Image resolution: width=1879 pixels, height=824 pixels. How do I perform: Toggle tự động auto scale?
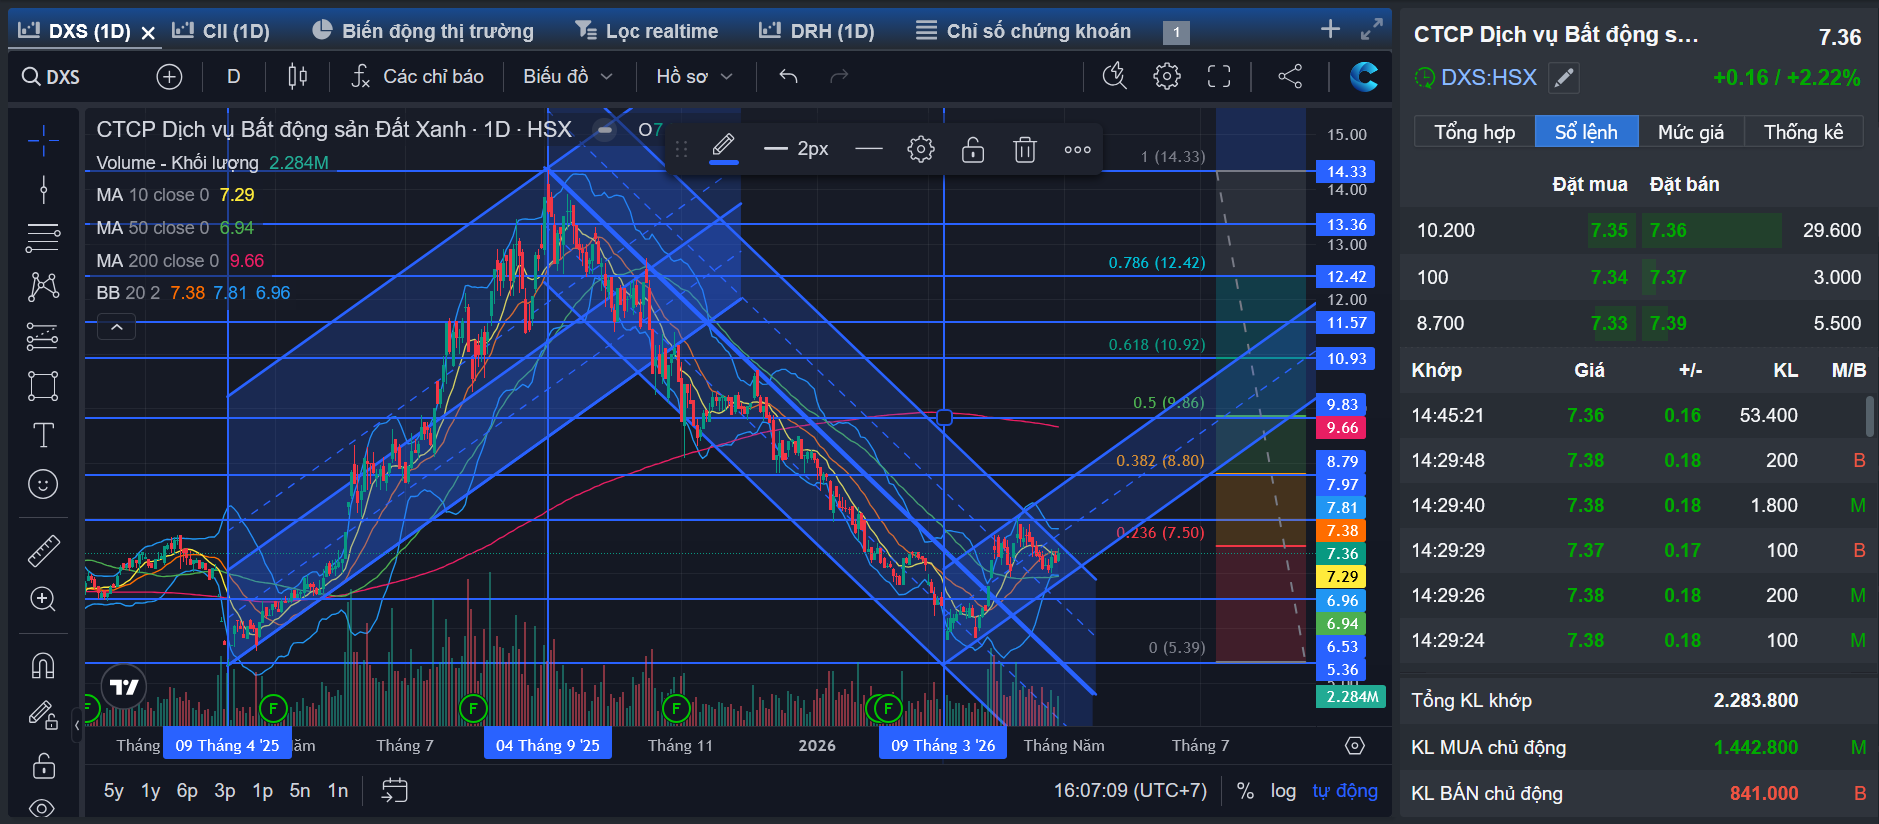click(1345, 791)
